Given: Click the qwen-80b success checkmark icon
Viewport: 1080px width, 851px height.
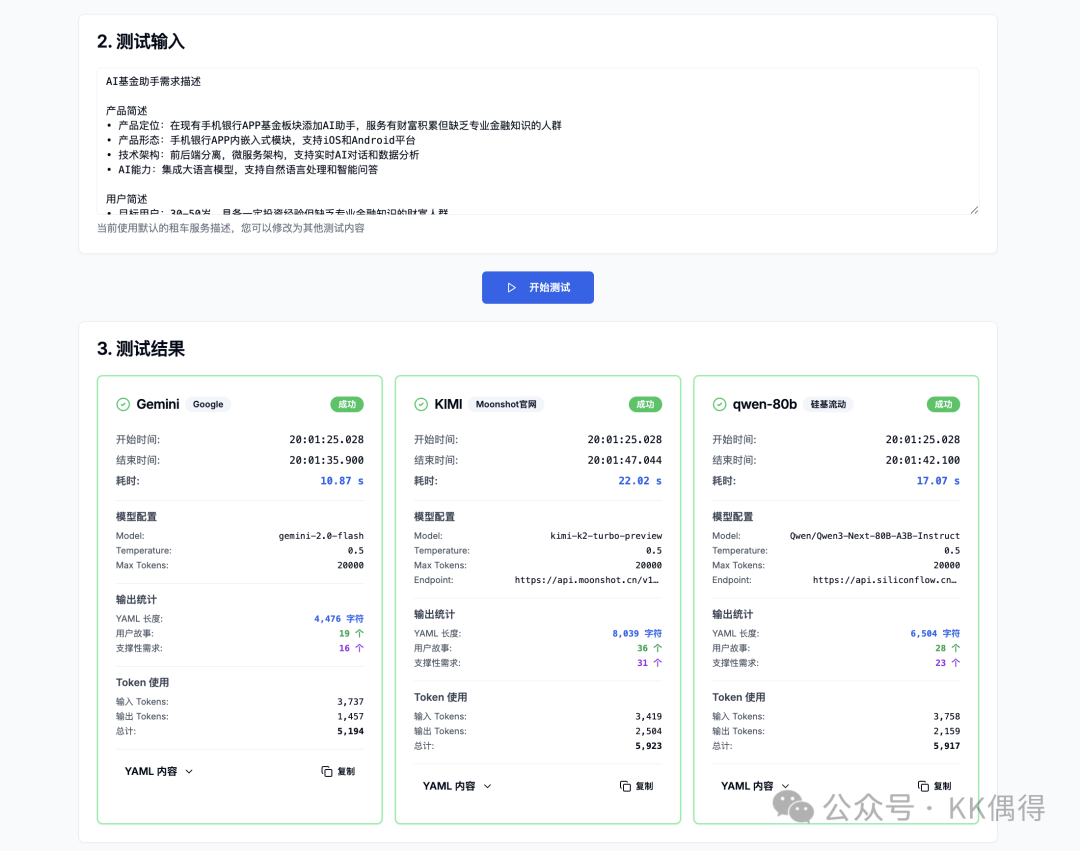Looking at the screenshot, I should pyautogui.click(x=719, y=404).
